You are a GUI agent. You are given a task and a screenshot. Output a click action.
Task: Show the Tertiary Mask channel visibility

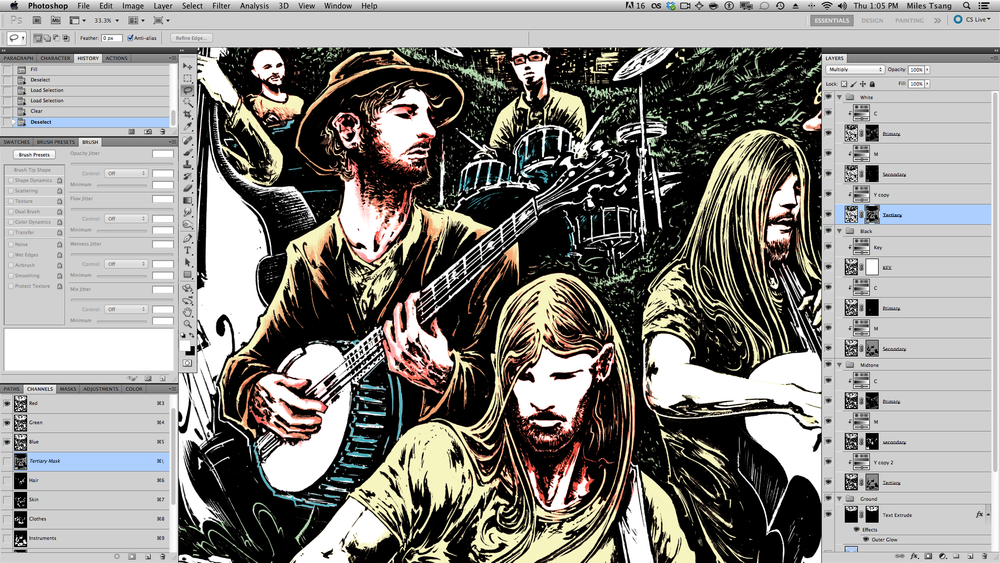click(x=7, y=461)
